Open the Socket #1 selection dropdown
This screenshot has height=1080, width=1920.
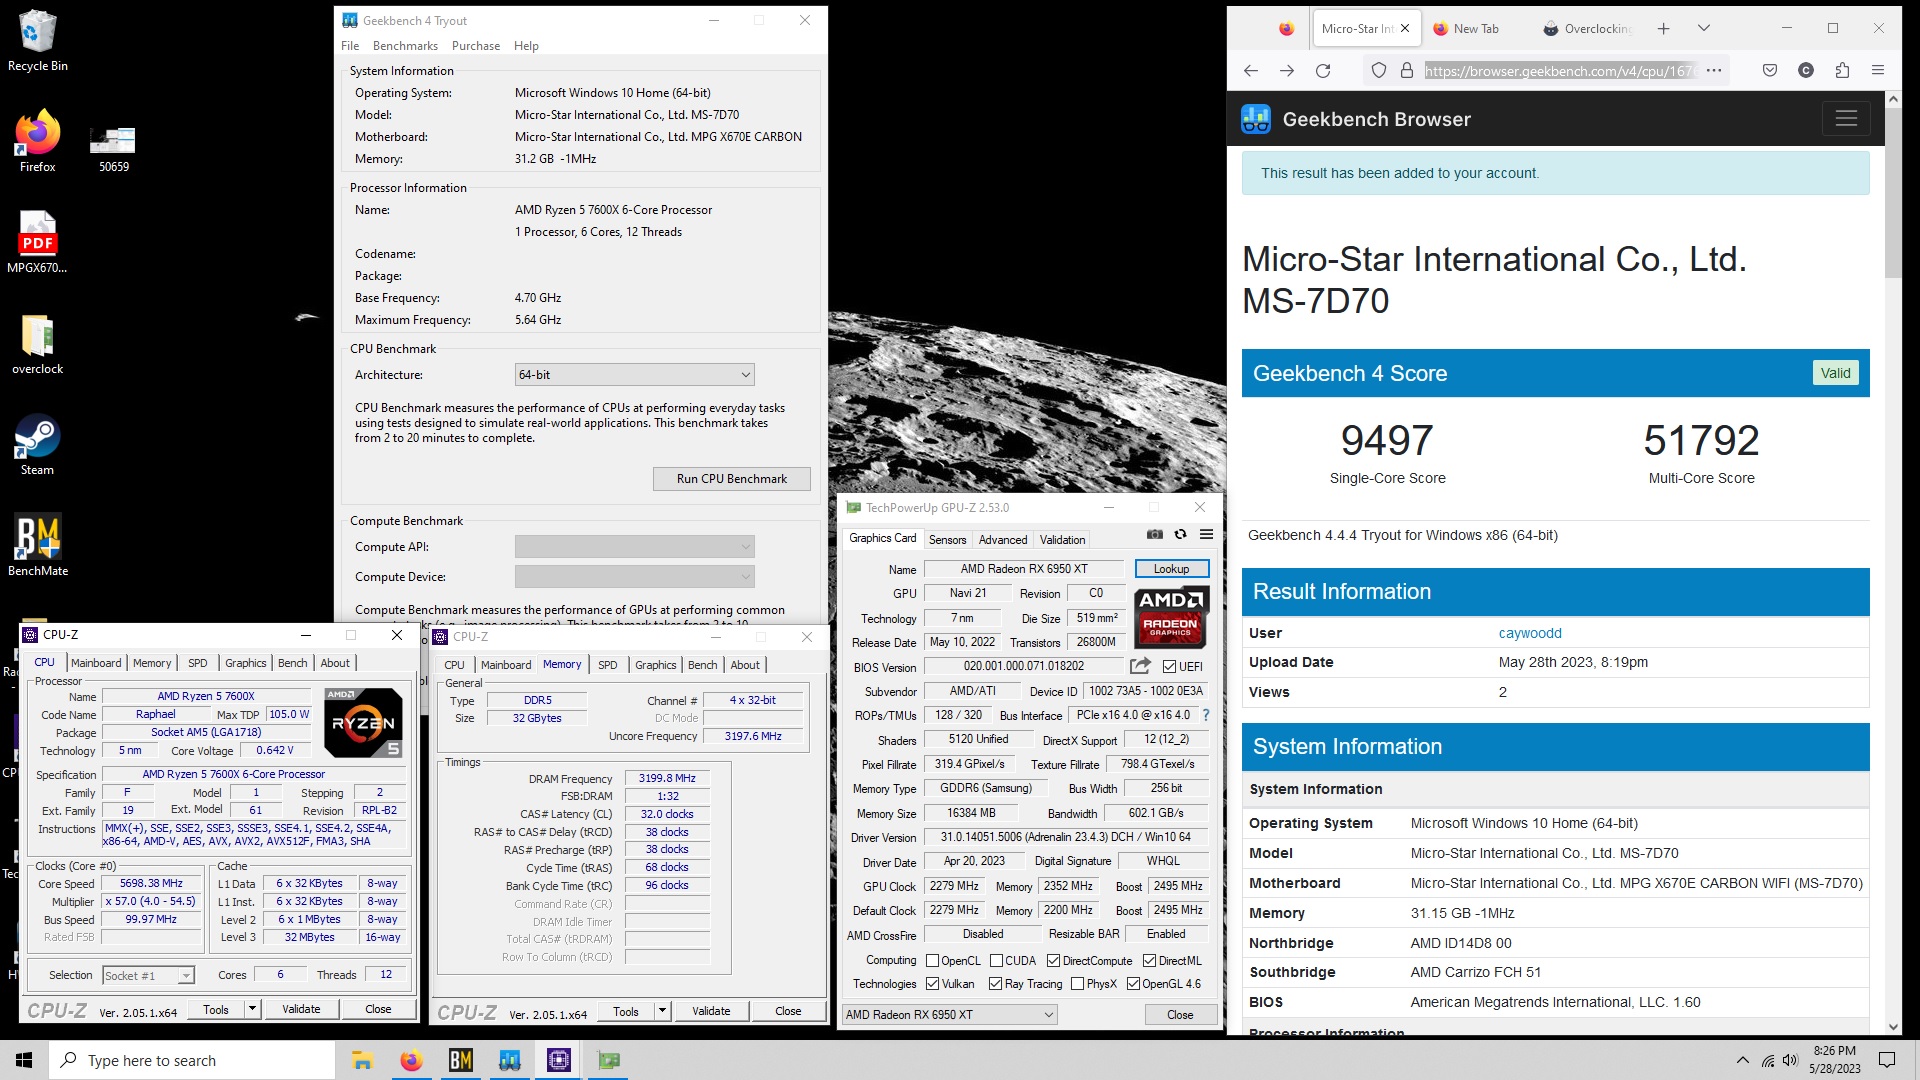click(148, 976)
